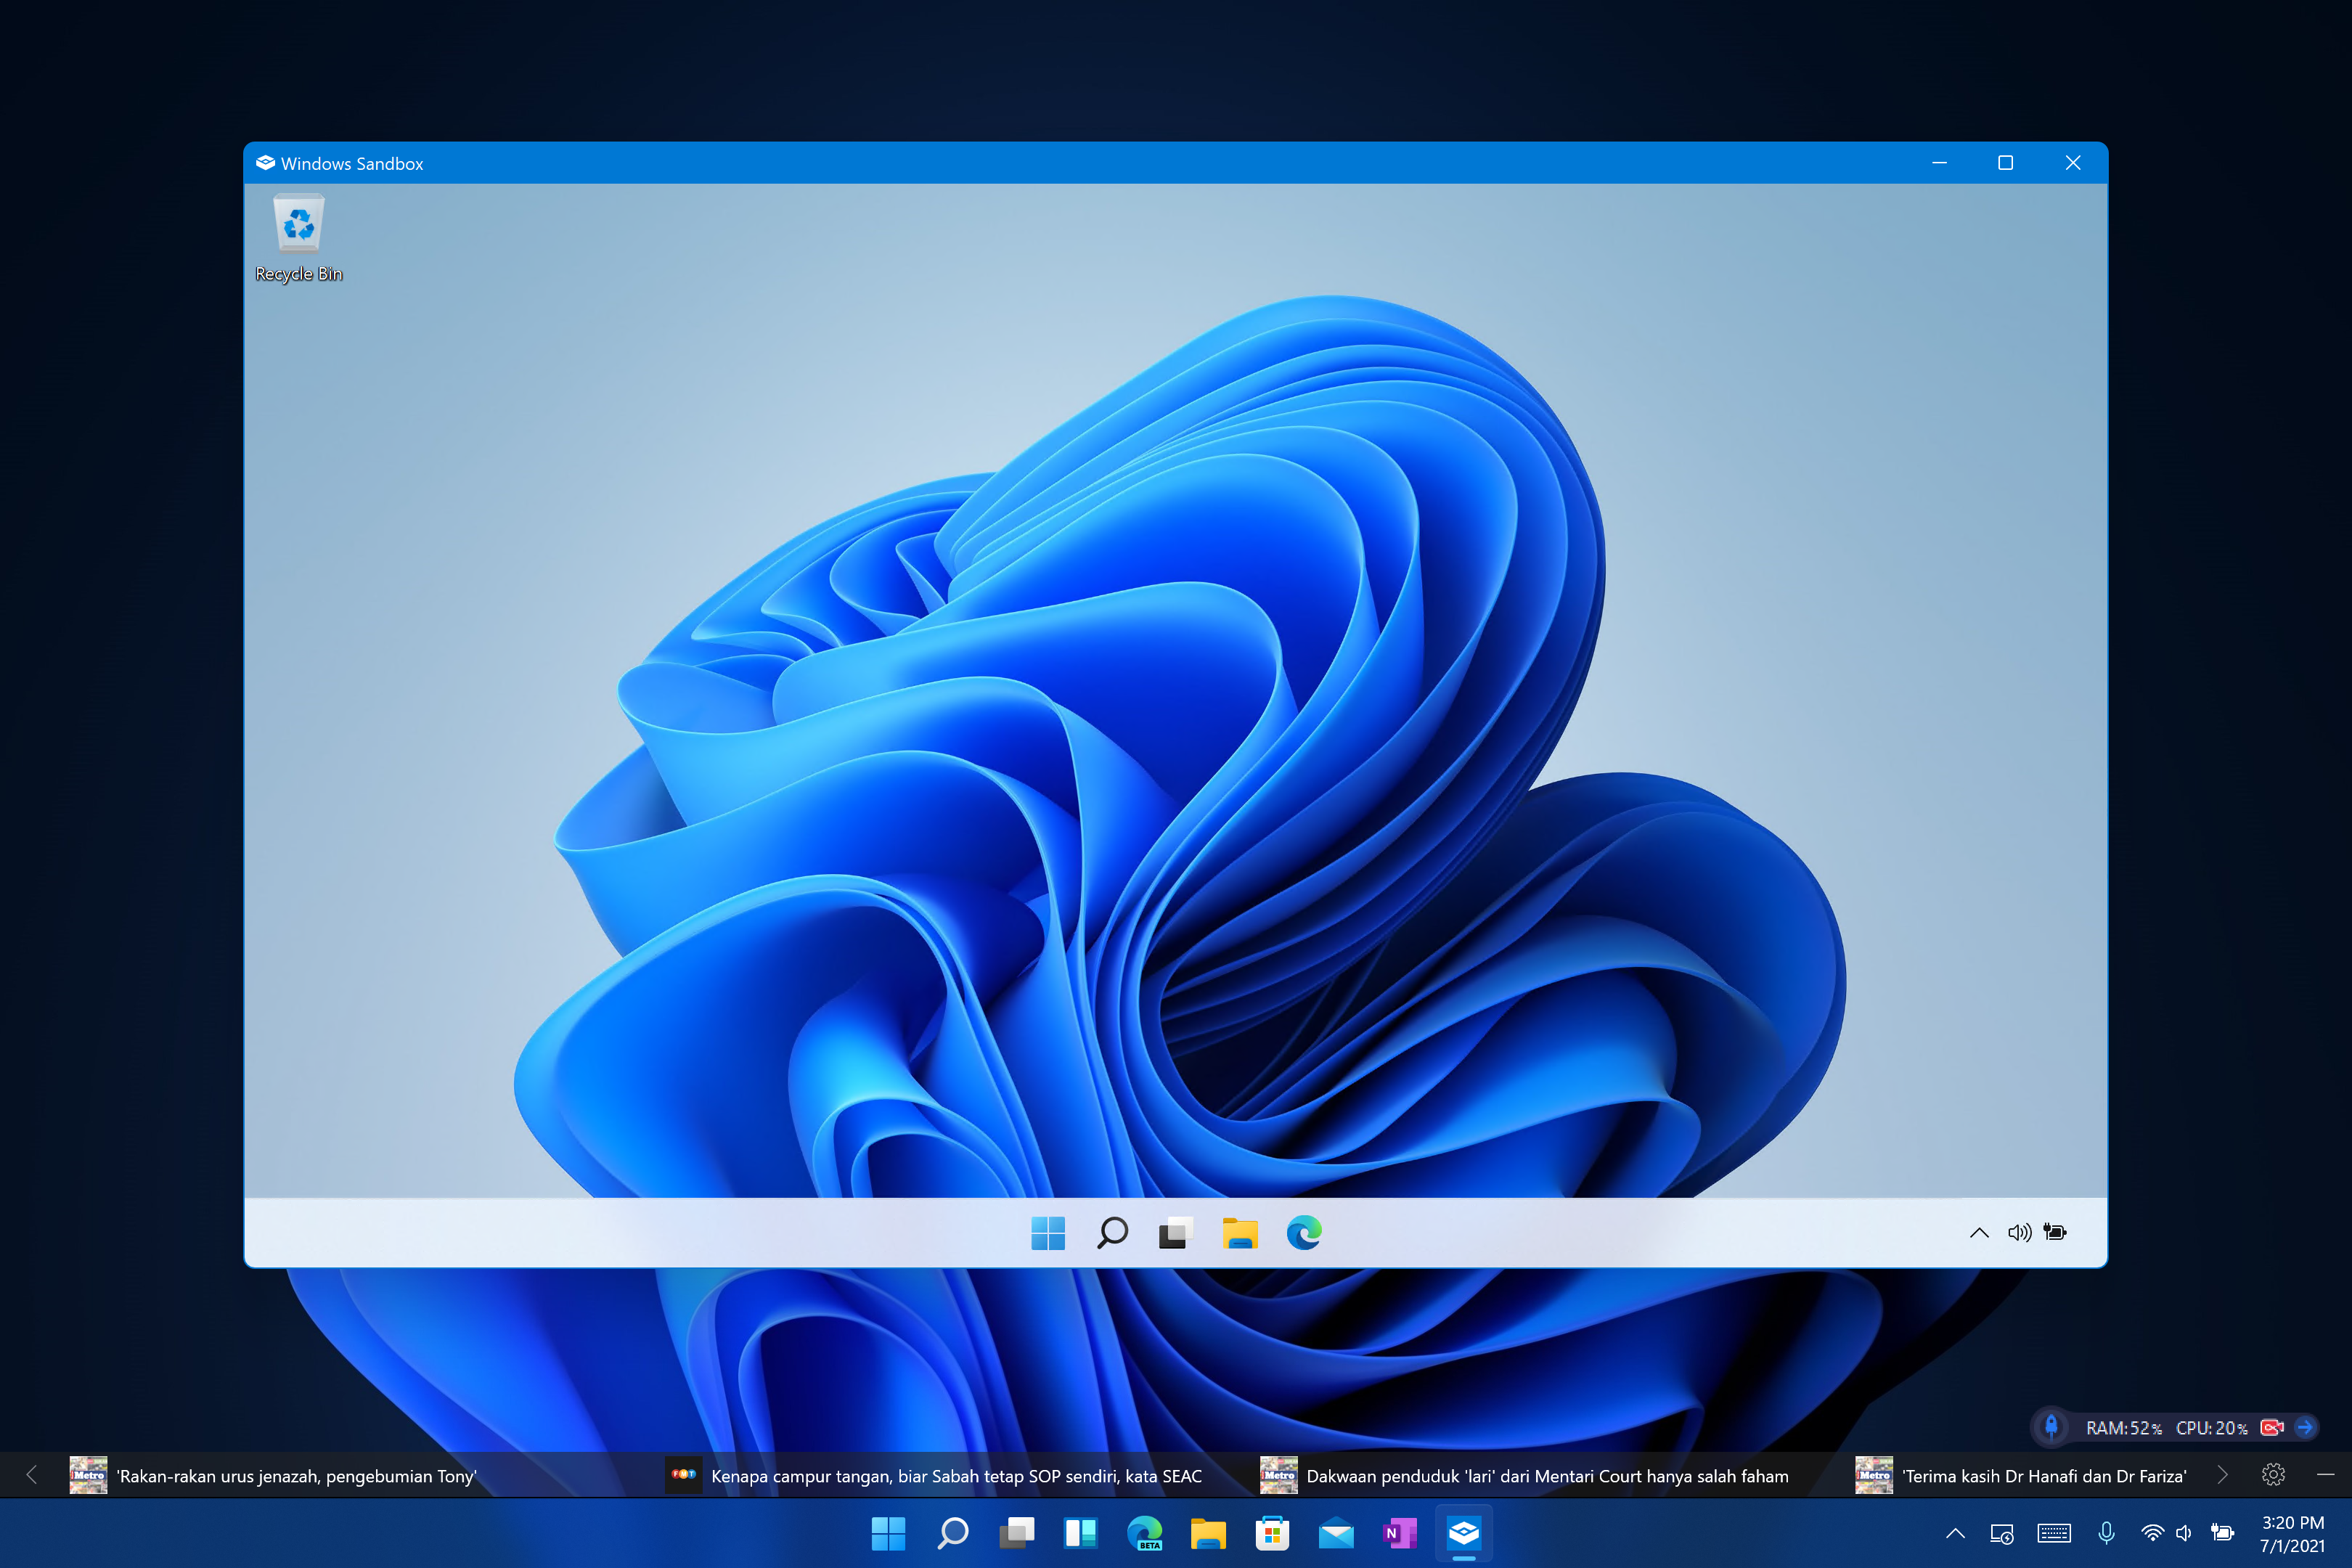Click the speaker icon in the Sandbox taskbar
Image resolution: width=2352 pixels, height=1568 pixels.
2020,1232
